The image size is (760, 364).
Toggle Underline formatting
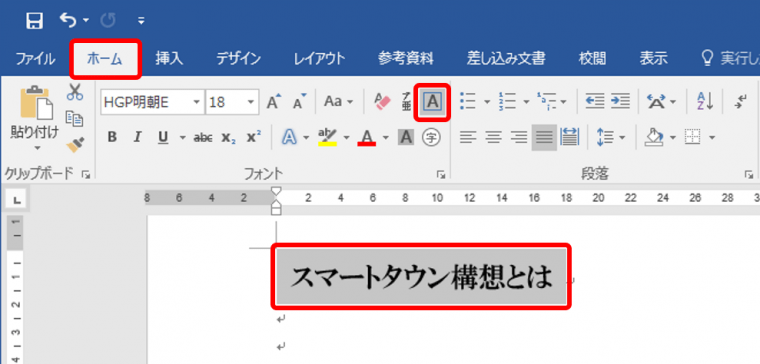coord(163,138)
